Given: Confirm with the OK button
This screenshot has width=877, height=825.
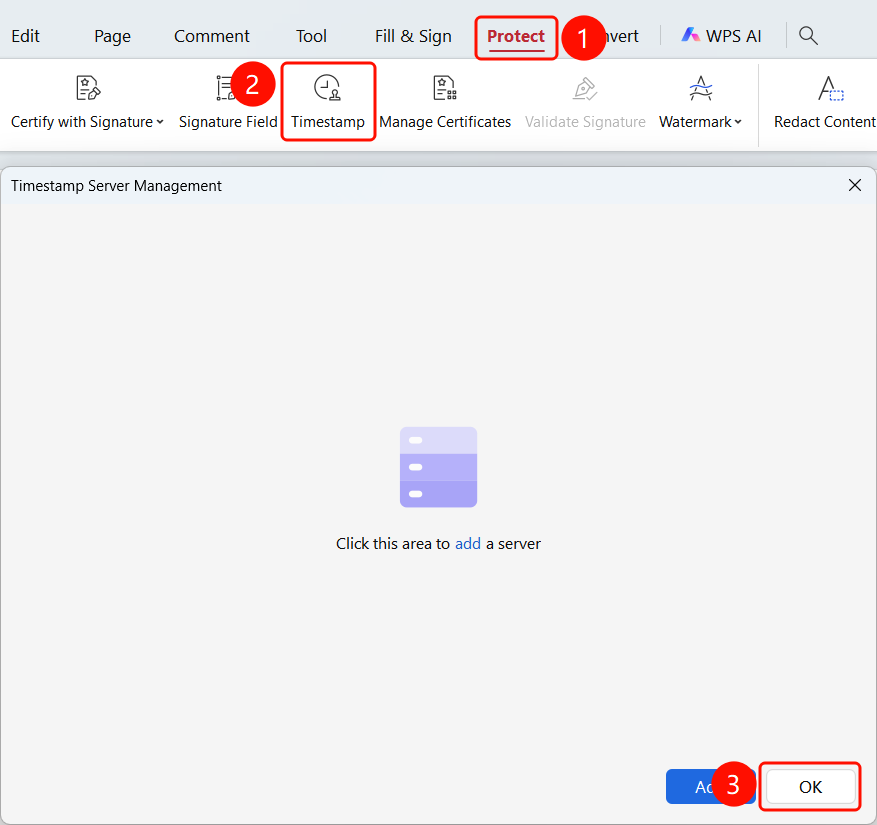Looking at the screenshot, I should [x=810, y=787].
